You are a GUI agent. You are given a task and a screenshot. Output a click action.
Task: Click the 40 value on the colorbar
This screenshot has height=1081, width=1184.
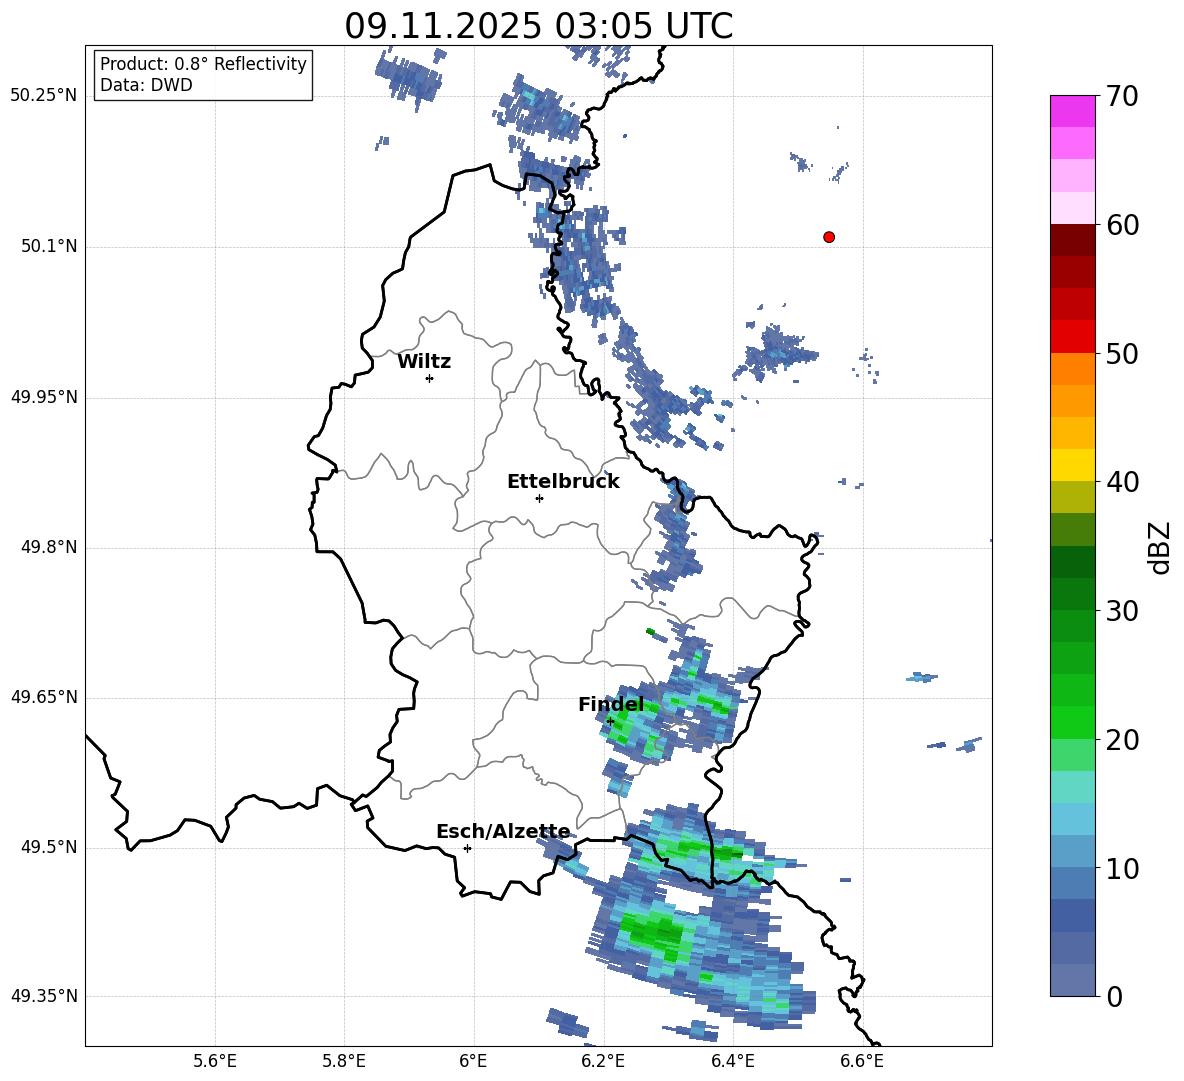tap(1122, 482)
